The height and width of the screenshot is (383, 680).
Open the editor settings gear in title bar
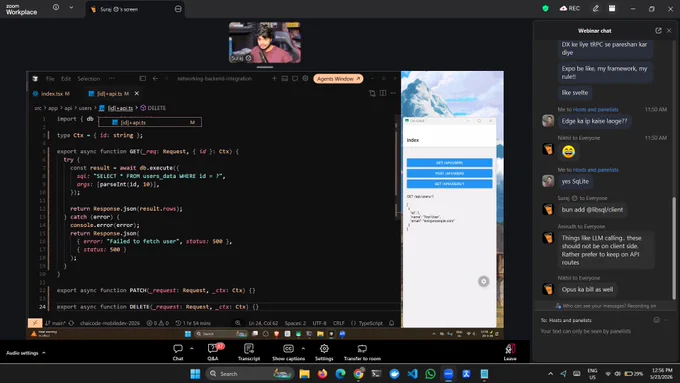point(305,79)
